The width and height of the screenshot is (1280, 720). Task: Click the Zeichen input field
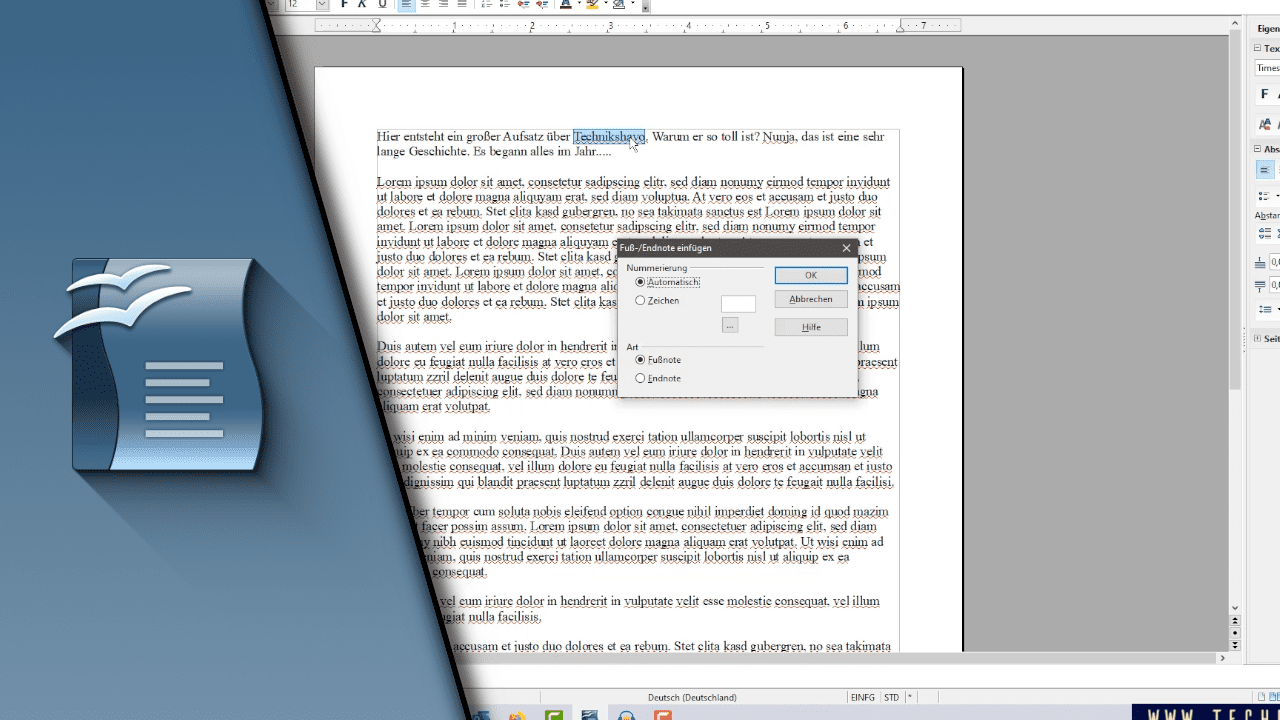[737, 303]
